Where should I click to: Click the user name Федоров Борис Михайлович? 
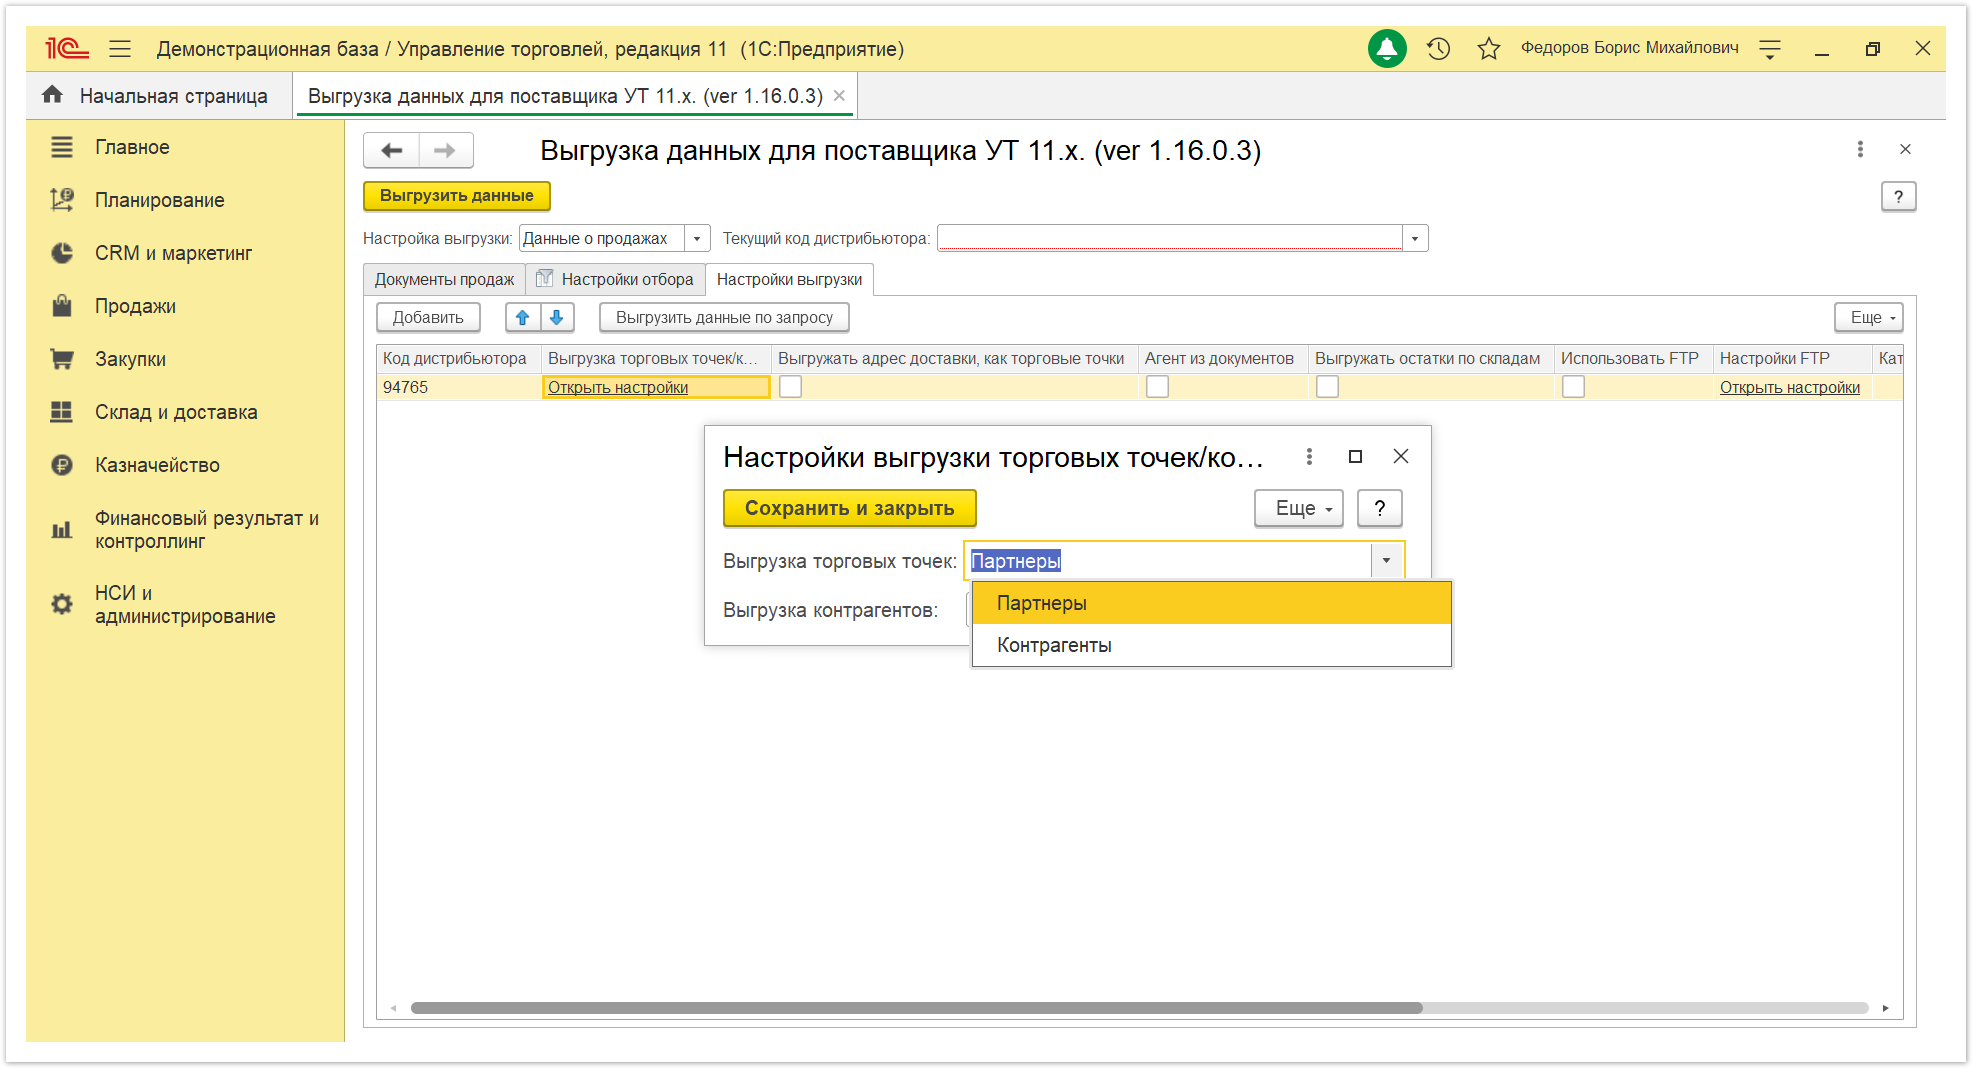(x=1629, y=48)
